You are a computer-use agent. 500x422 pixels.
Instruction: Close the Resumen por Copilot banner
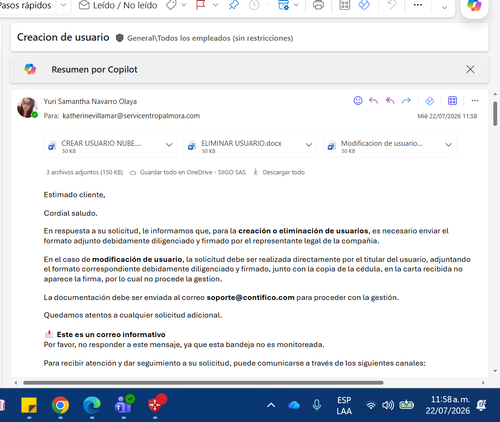pos(470,69)
